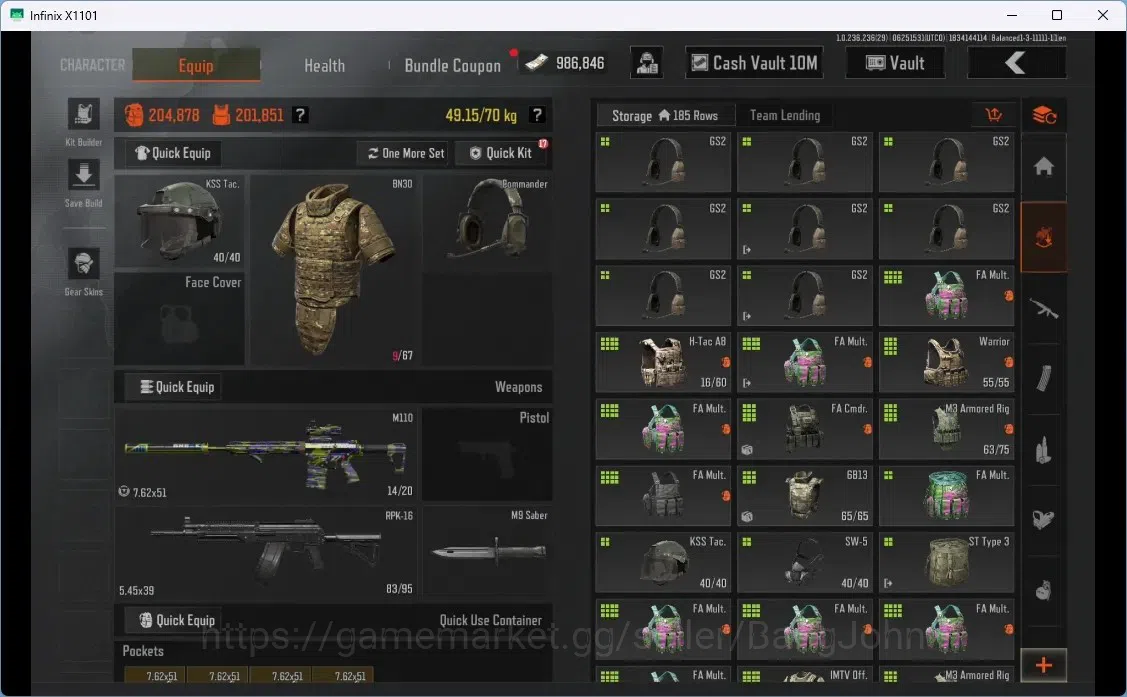
Task: Select the 6B13 65/65 armor in storage
Action: click(x=804, y=496)
